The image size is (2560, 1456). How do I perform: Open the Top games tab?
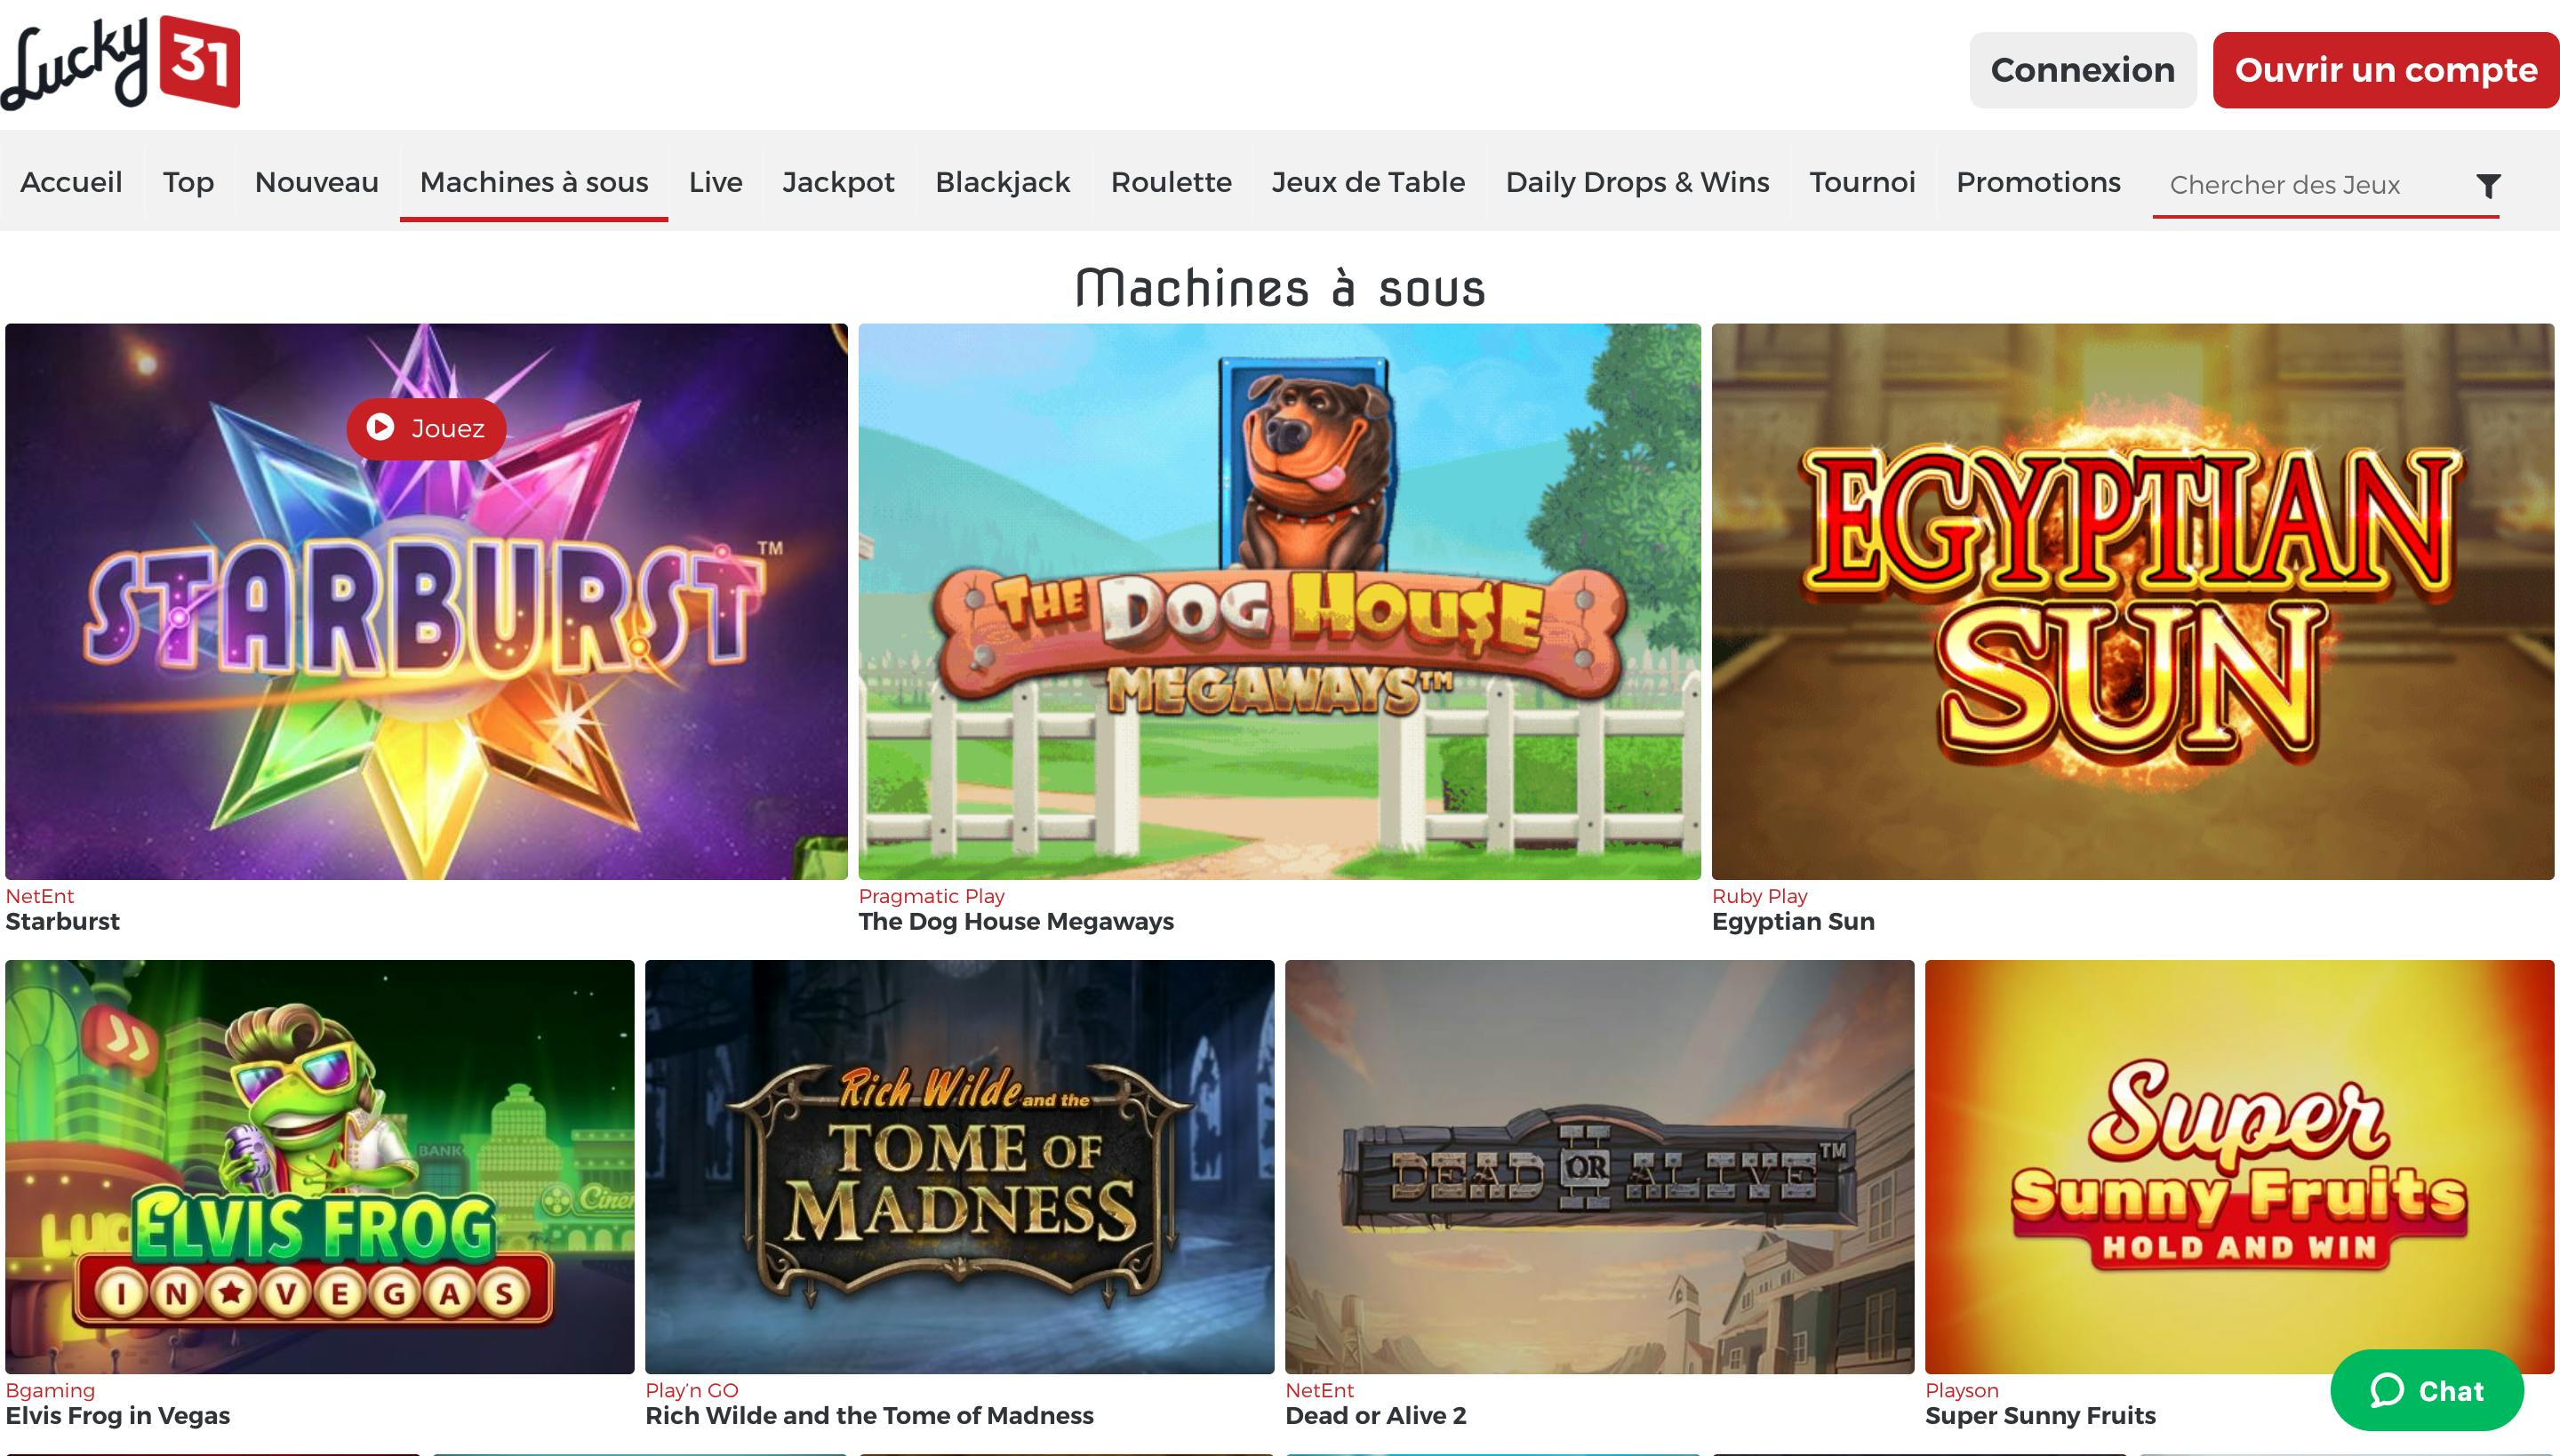(x=189, y=182)
